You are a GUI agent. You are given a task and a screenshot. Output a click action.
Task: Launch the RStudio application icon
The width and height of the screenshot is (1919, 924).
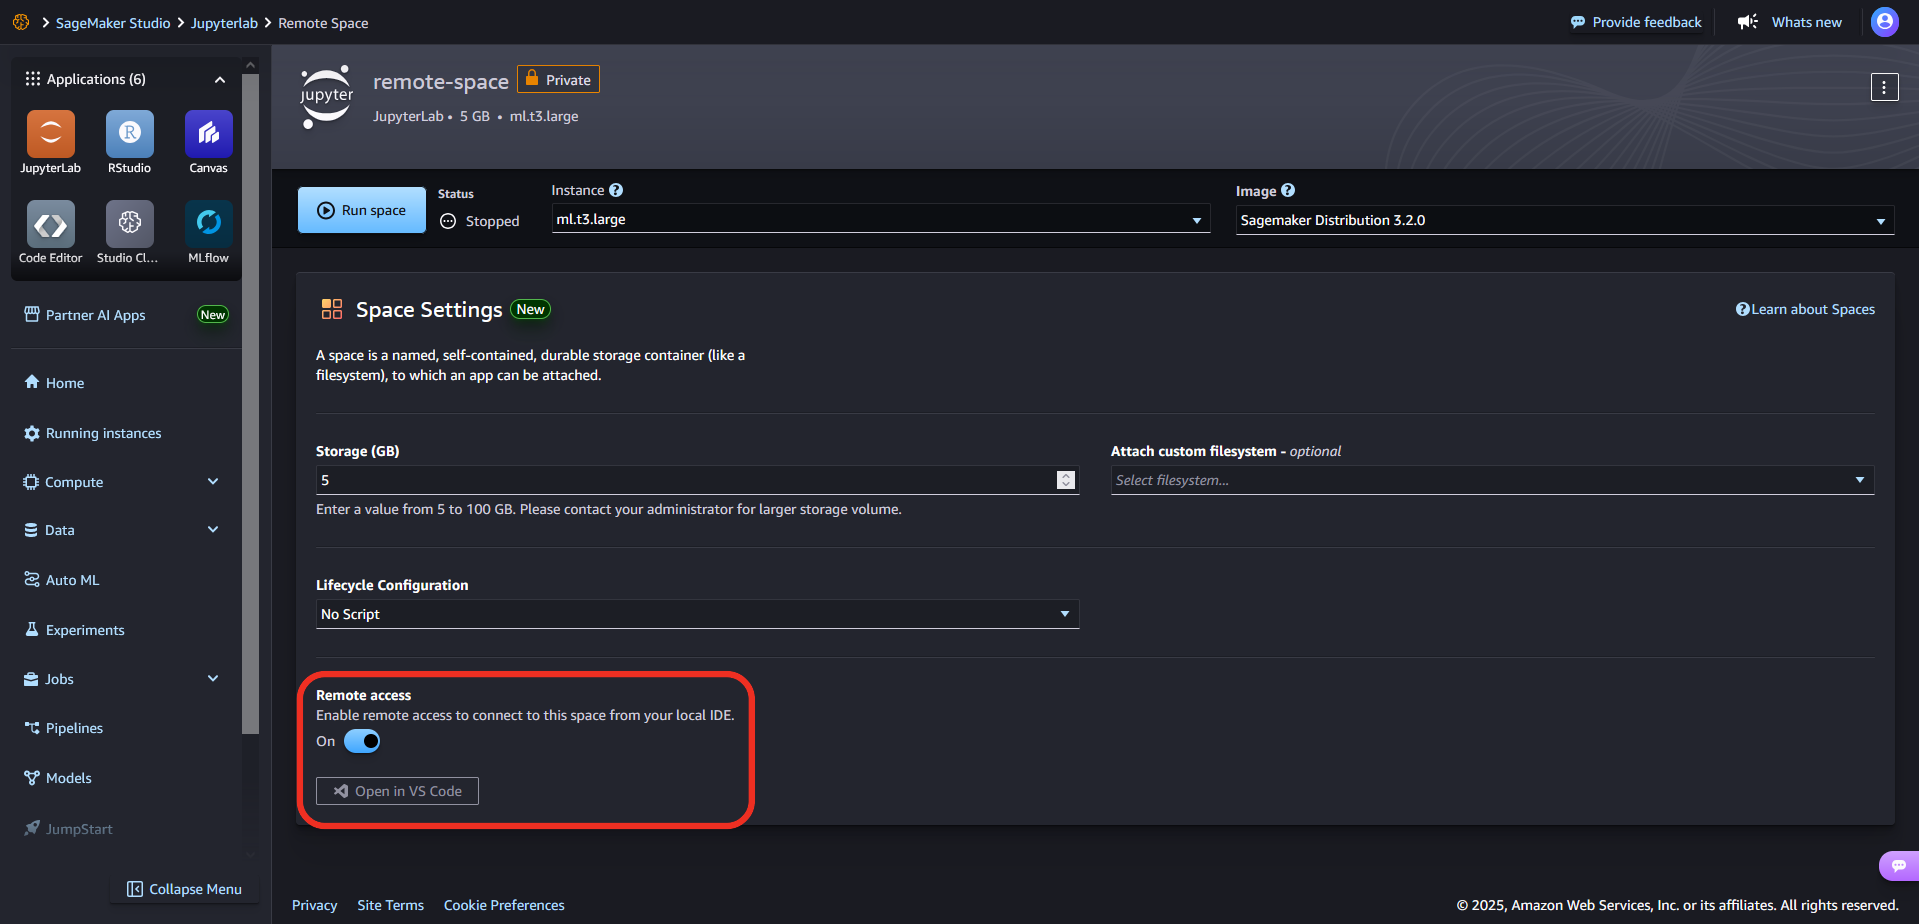[x=130, y=134]
